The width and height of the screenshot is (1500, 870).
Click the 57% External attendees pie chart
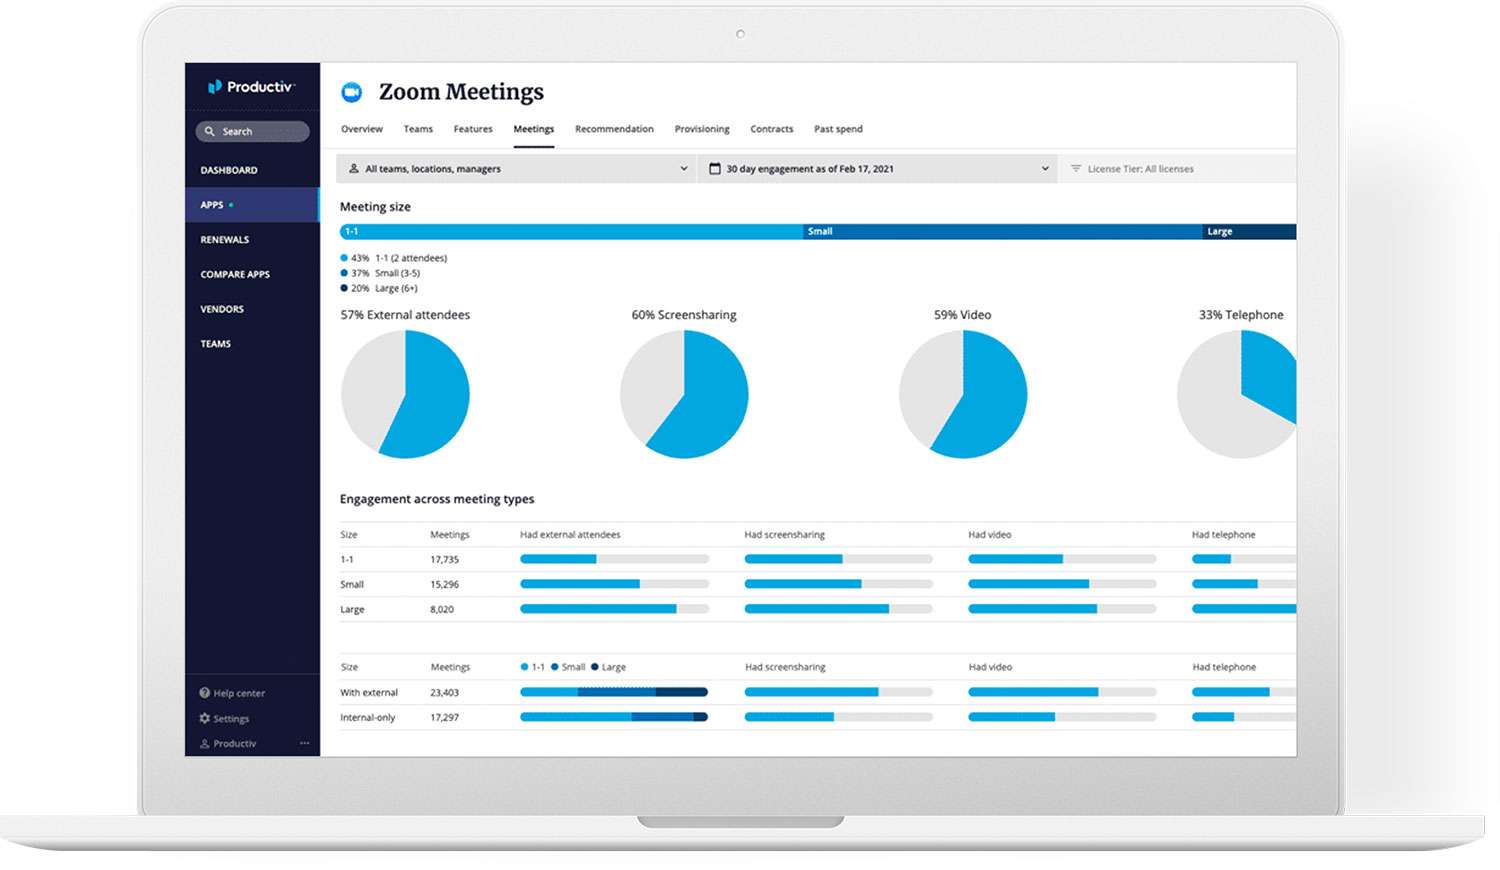[405, 394]
